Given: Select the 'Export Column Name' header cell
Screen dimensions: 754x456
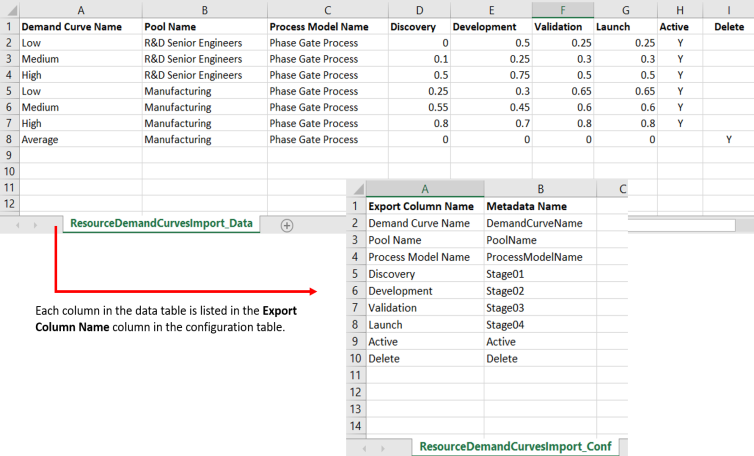Looking at the screenshot, I should pyautogui.click(x=425, y=206).
